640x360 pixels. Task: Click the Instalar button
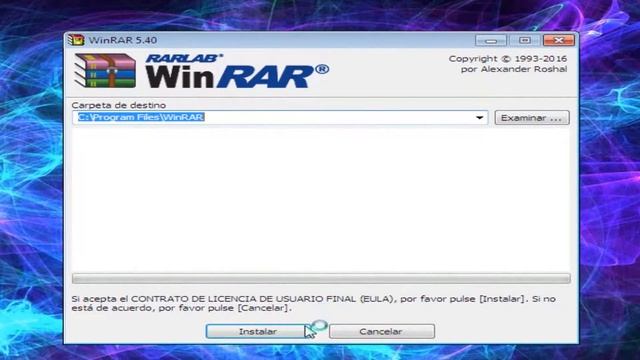[x=257, y=331]
